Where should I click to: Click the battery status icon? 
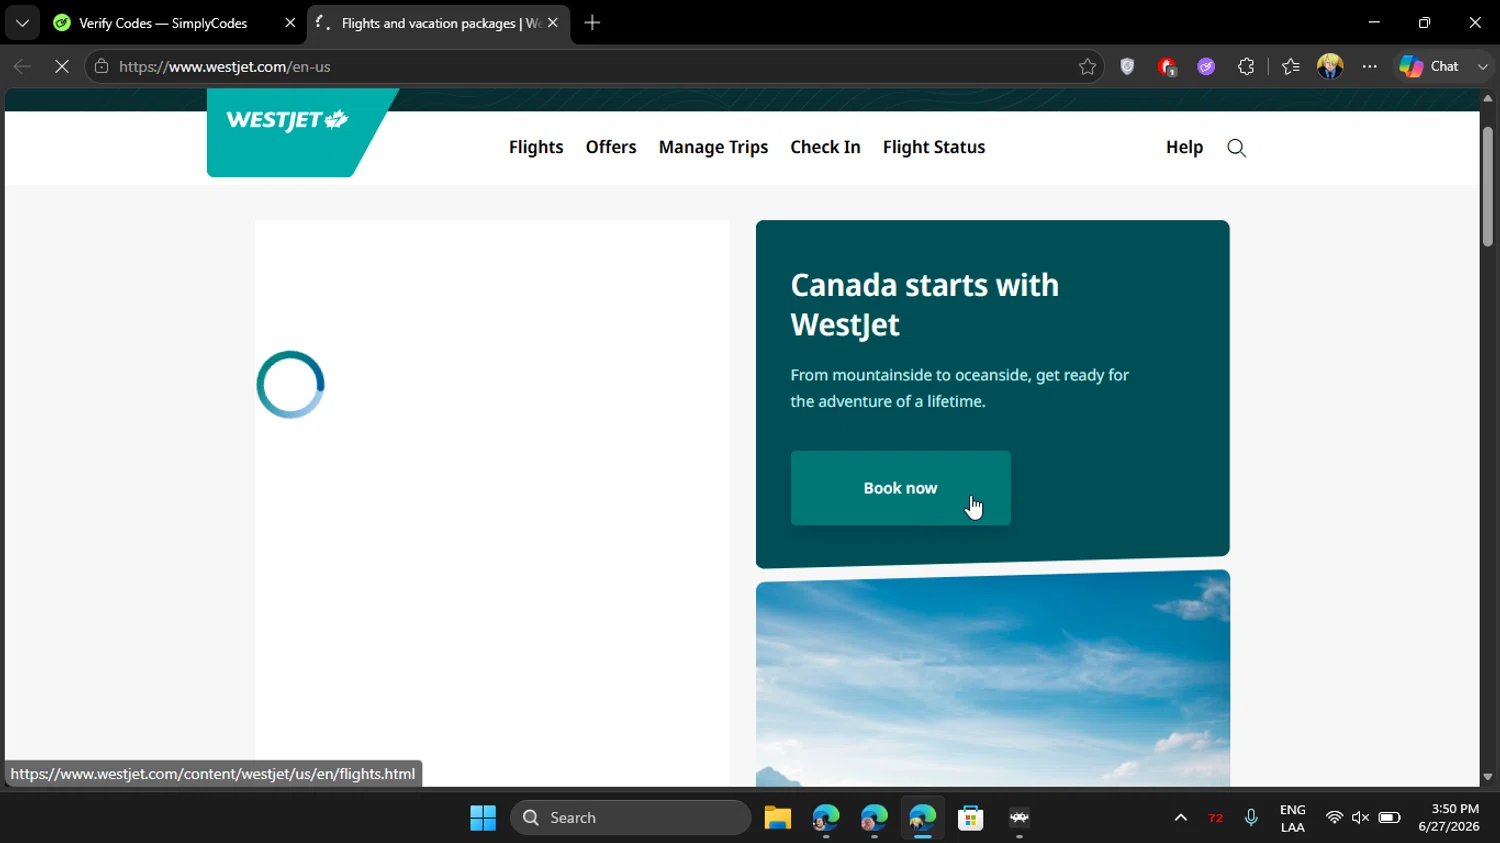(1389, 818)
